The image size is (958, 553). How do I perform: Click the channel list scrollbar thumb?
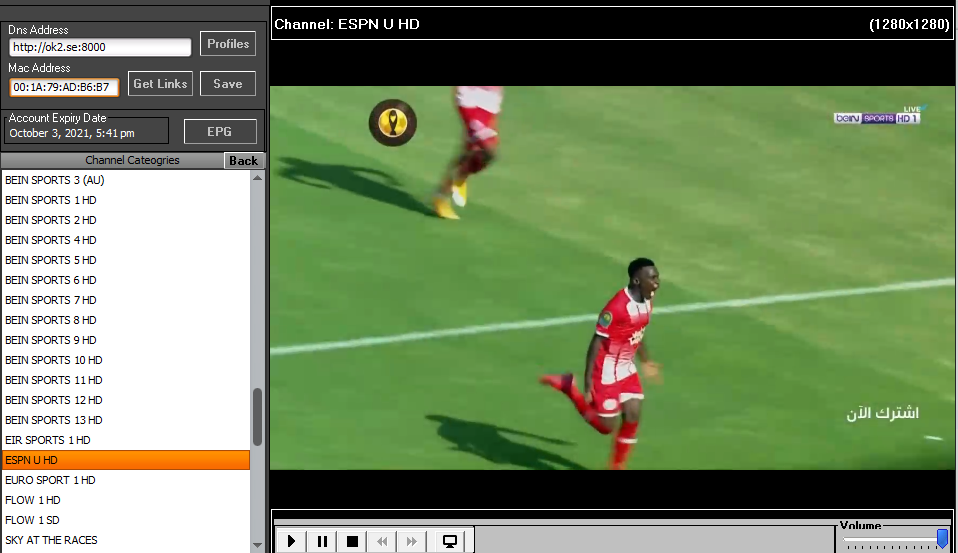pyautogui.click(x=257, y=417)
